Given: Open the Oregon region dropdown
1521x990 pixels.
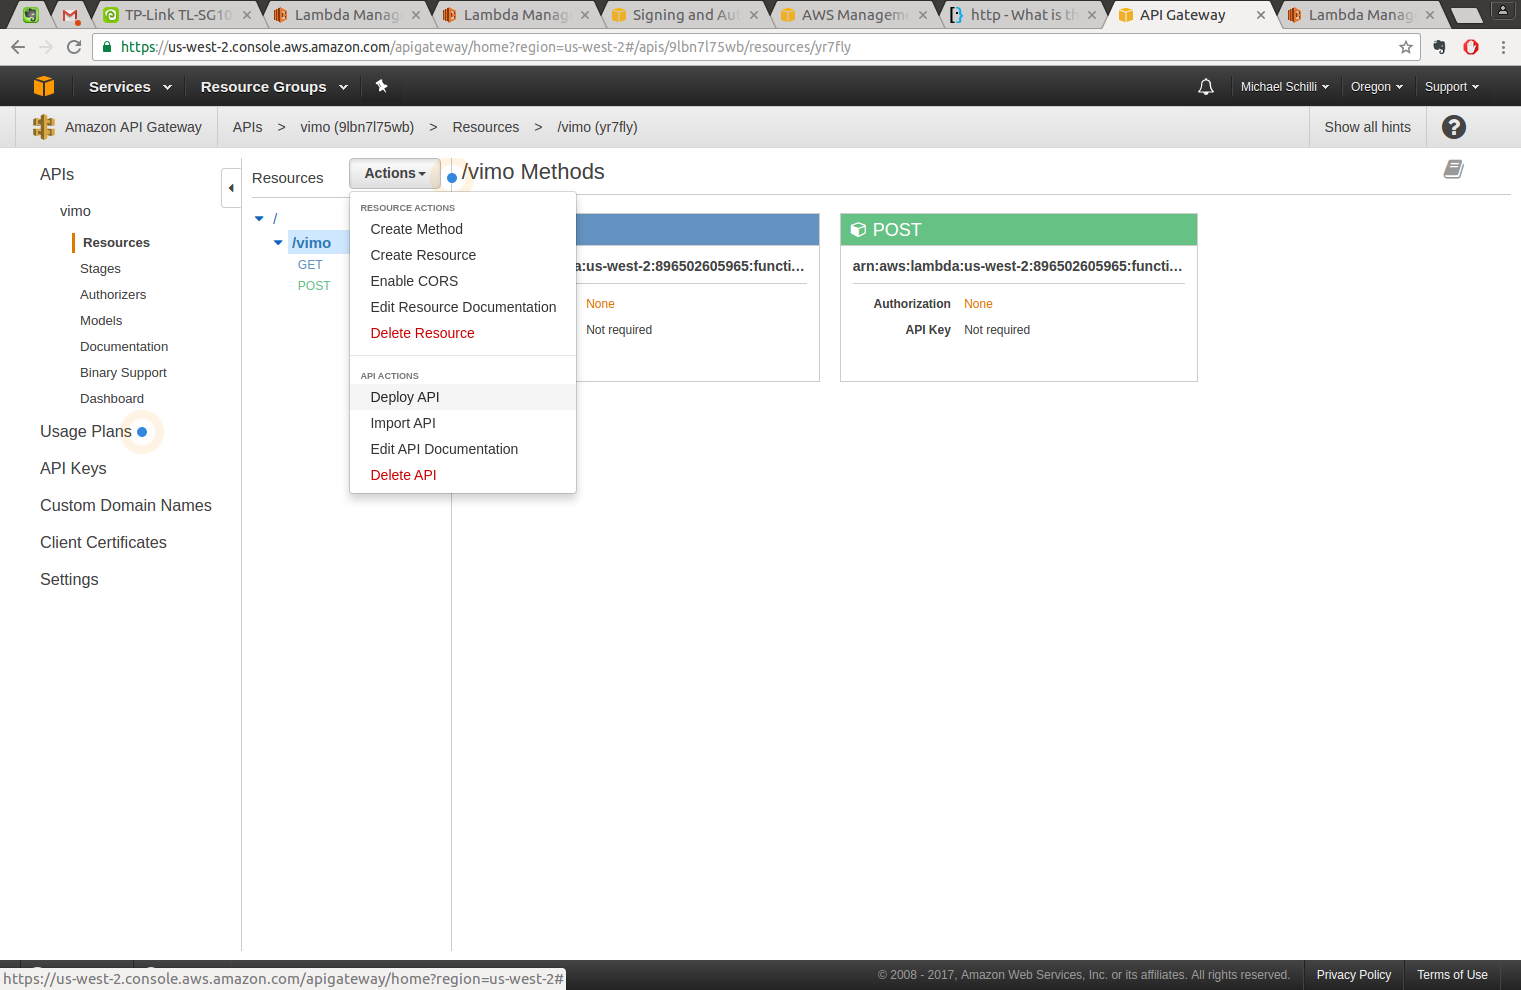Looking at the screenshot, I should coord(1377,87).
